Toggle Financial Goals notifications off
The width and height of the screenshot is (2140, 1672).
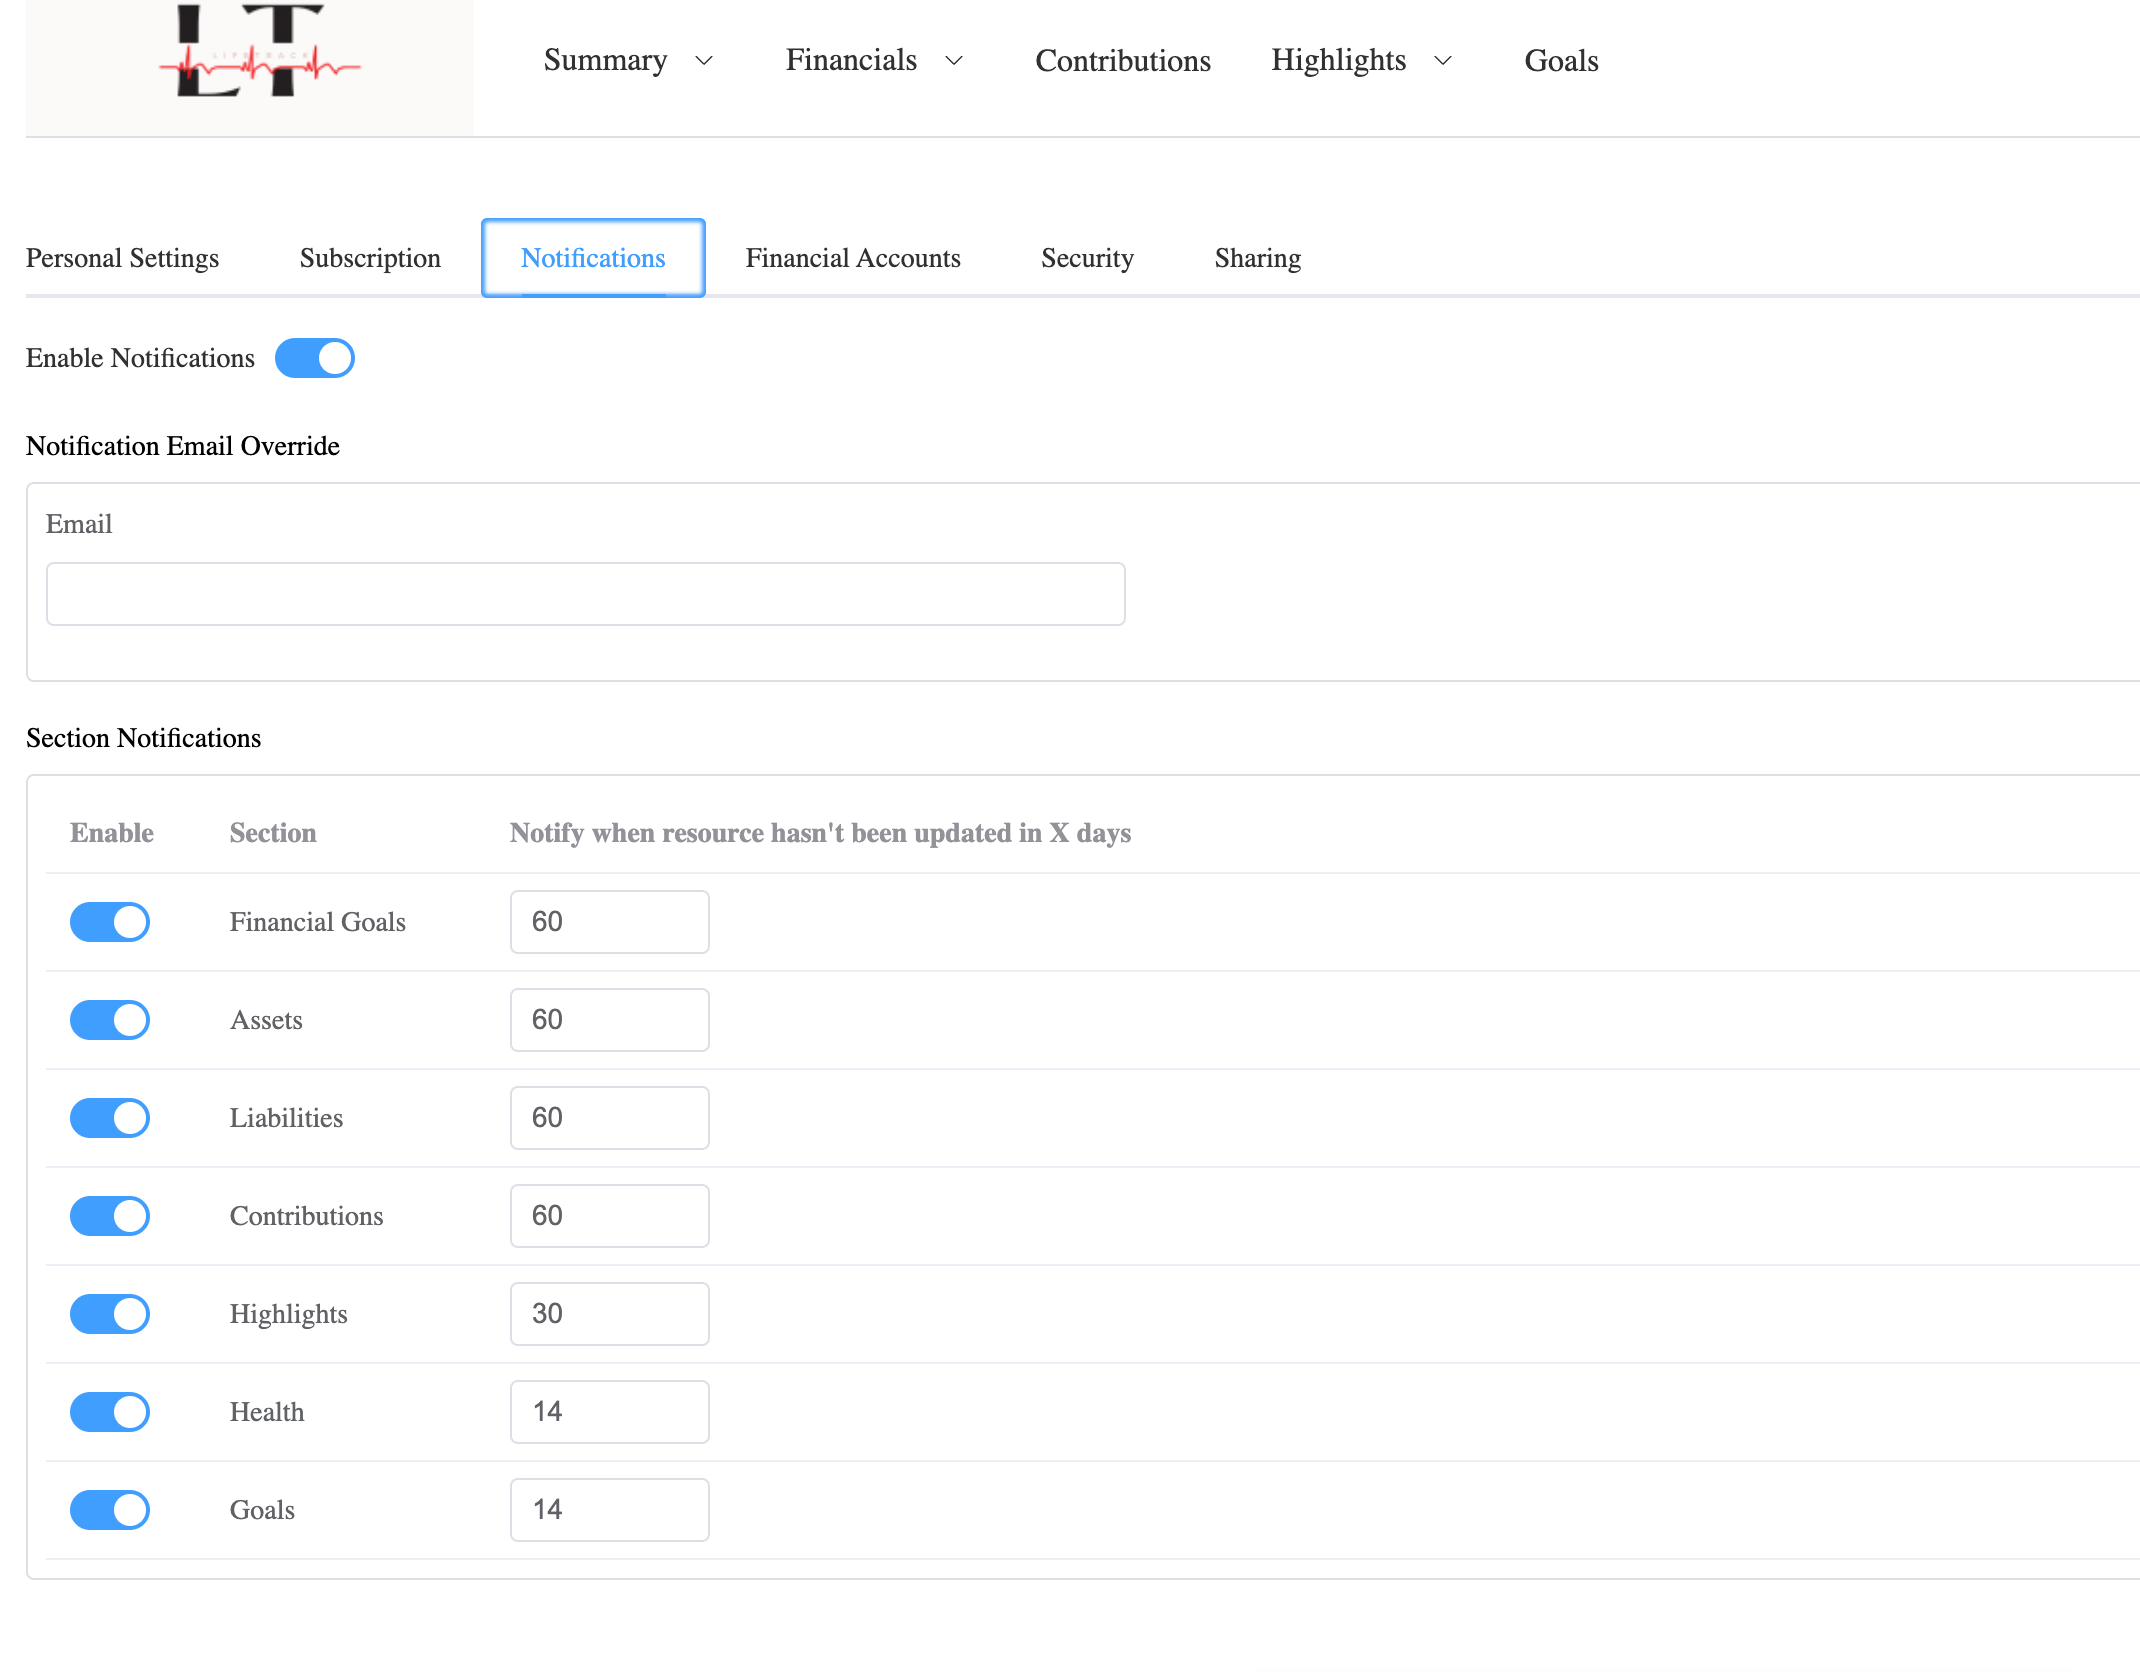click(110, 922)
